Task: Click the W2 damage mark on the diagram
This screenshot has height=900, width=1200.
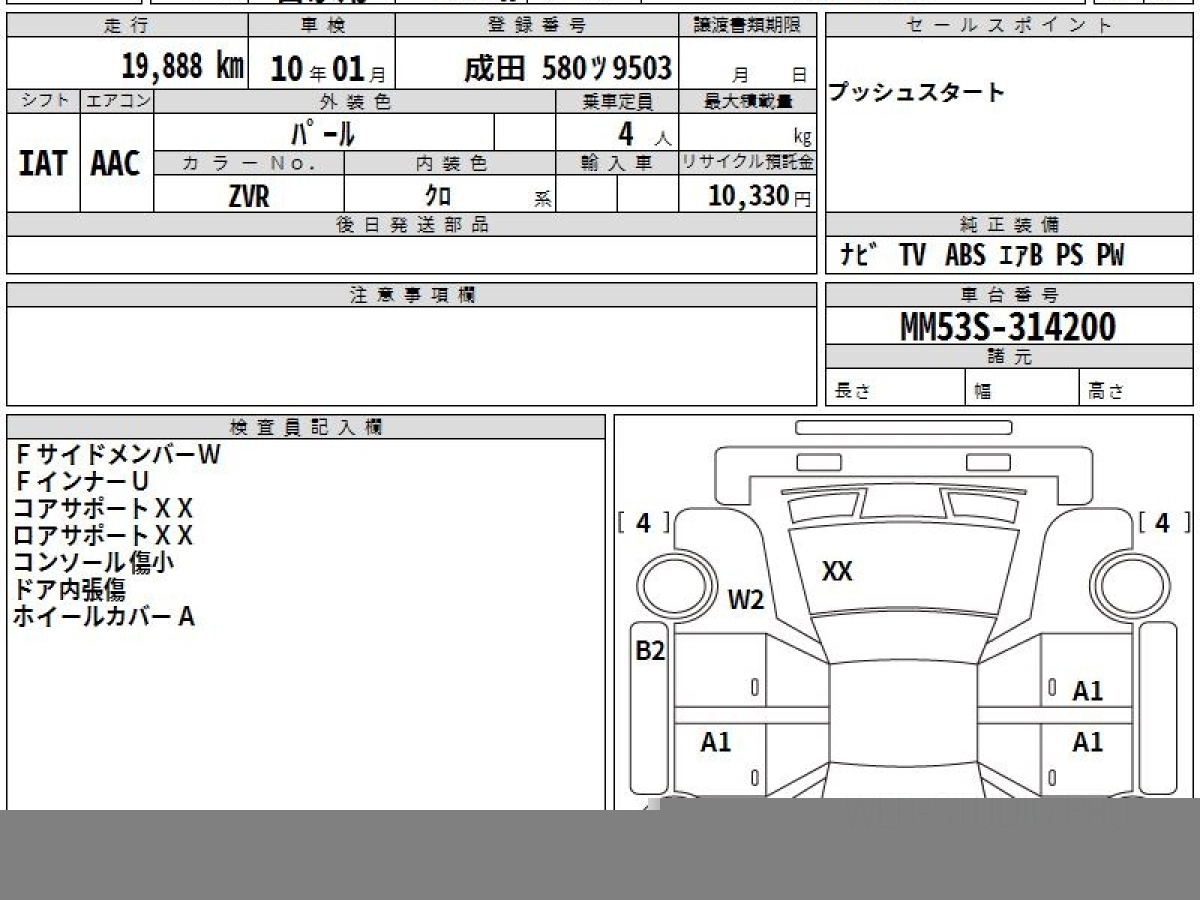Action: point(745,600)
